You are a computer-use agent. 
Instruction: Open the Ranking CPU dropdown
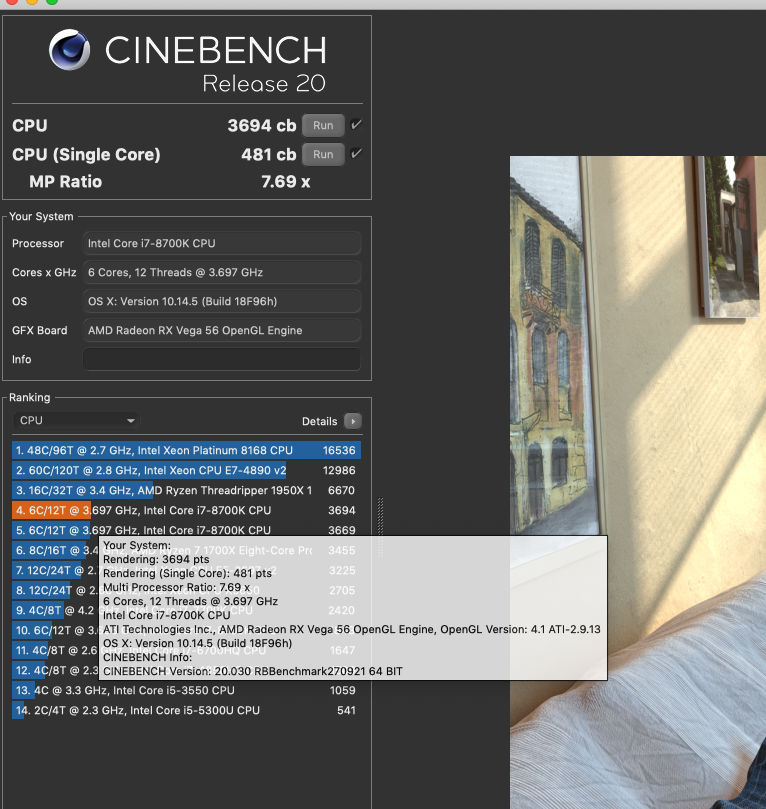76,420
